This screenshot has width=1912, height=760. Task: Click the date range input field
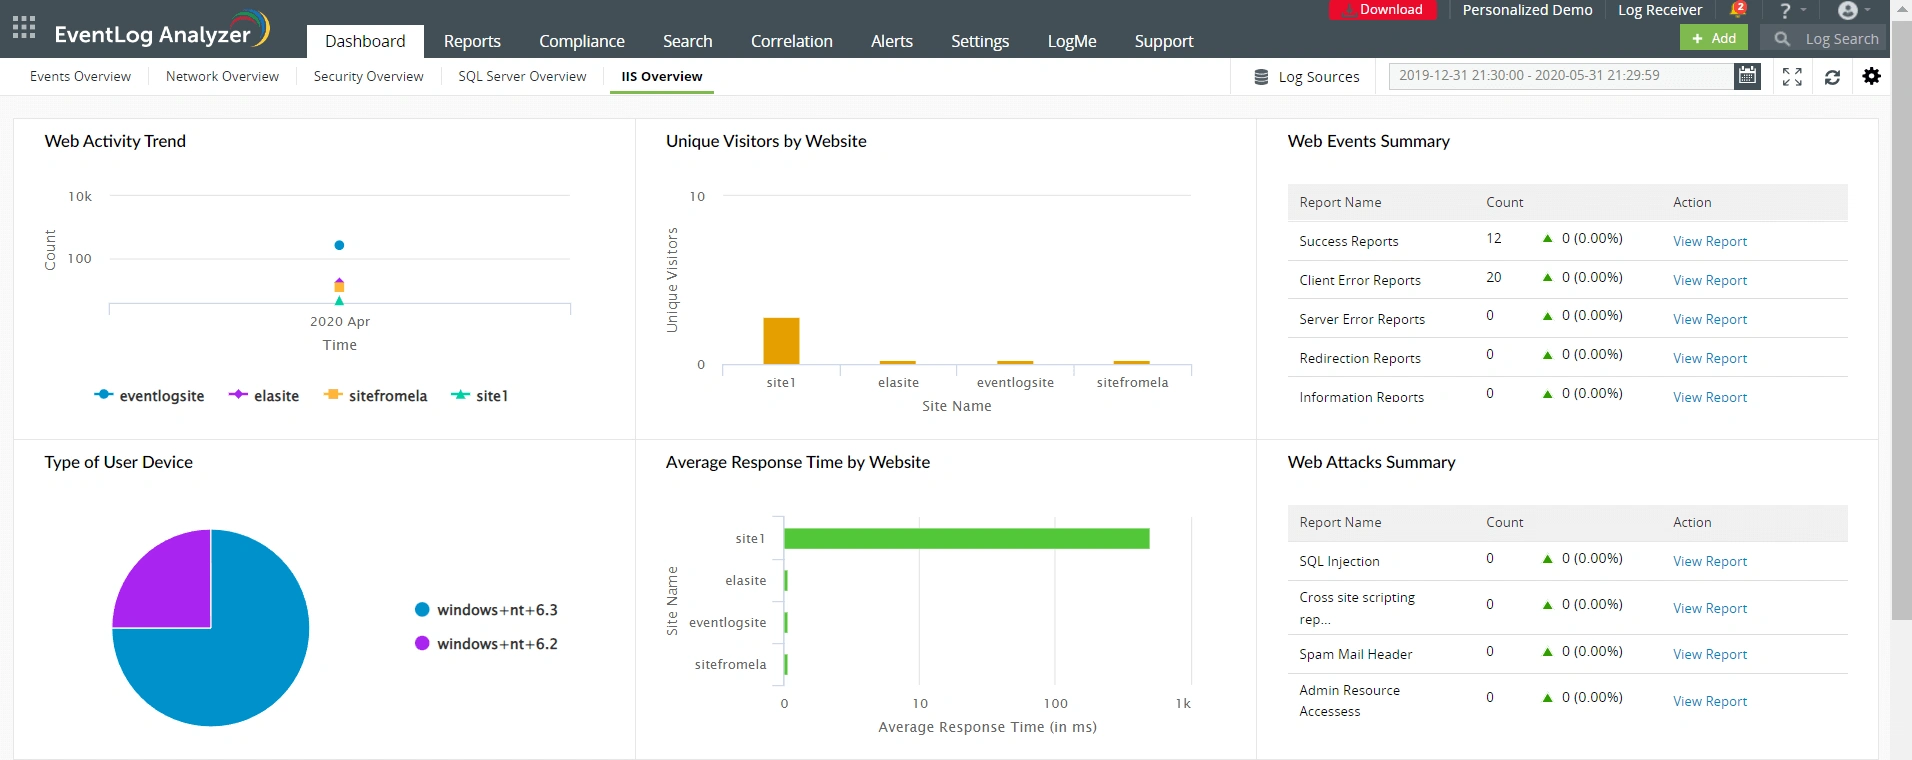point(1560,76)
